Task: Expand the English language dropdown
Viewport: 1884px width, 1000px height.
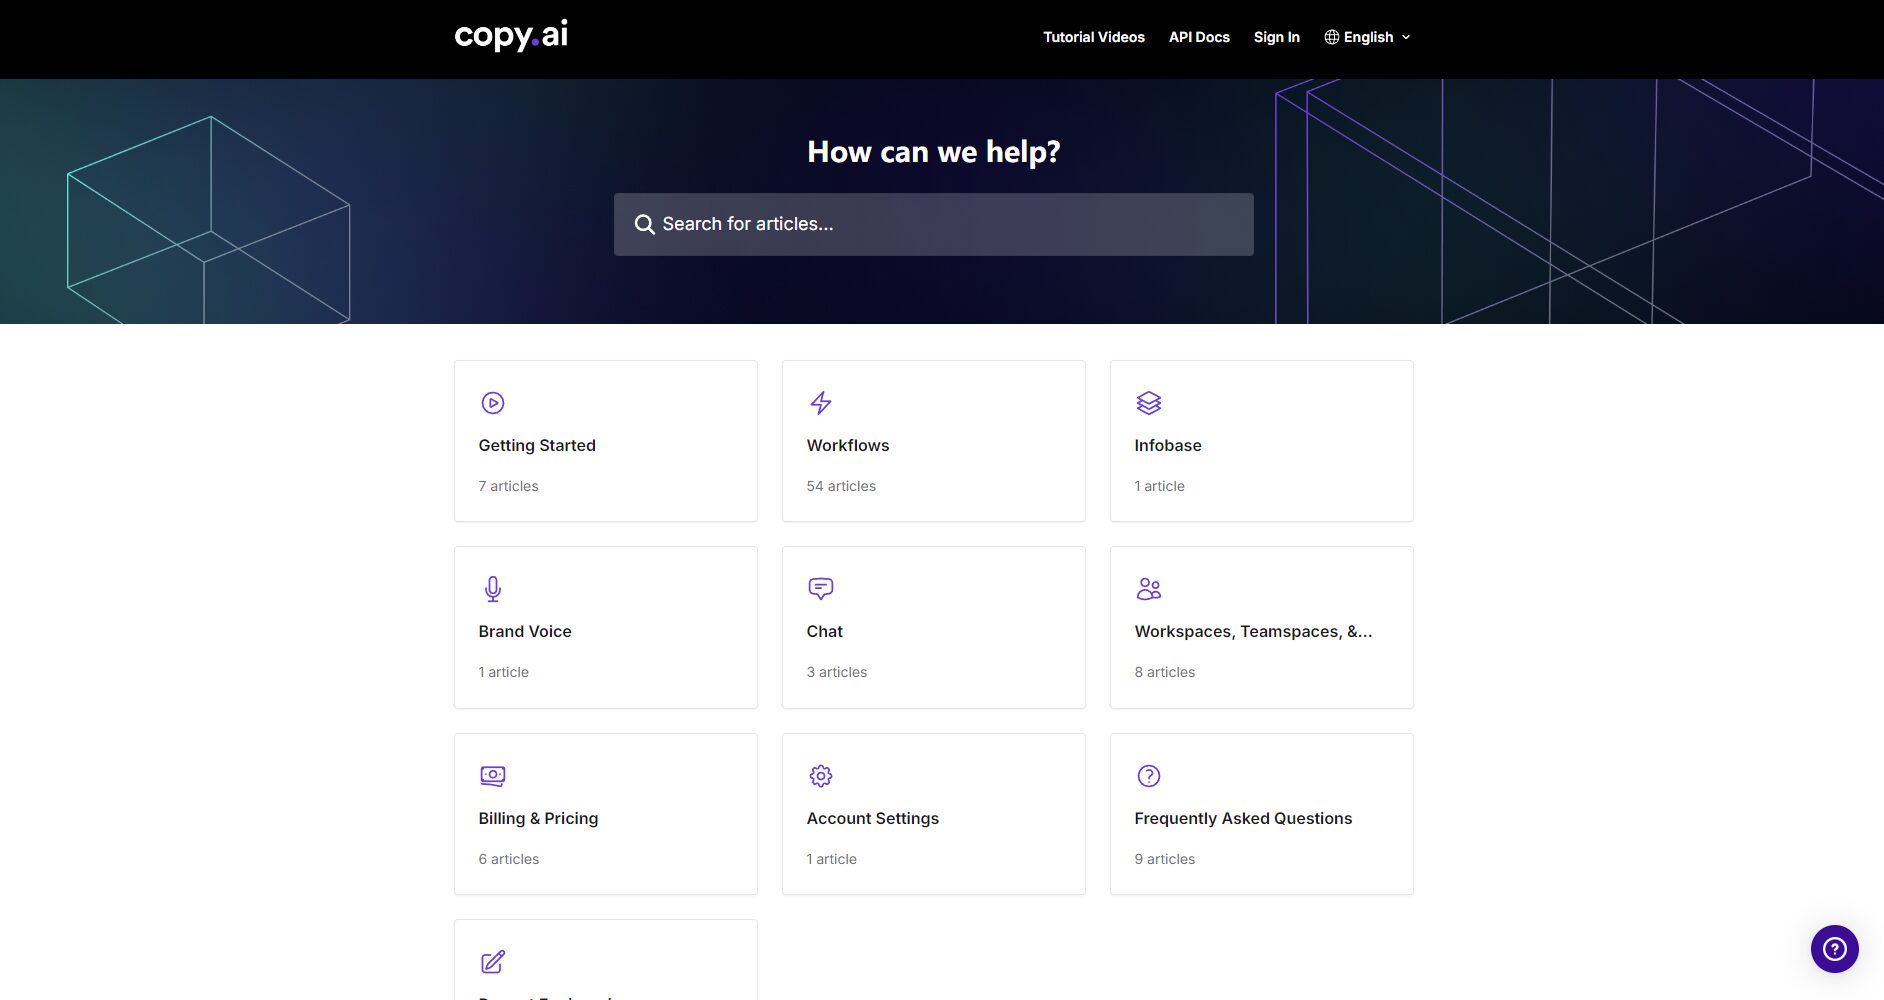Action: (x=1367, y=37)
